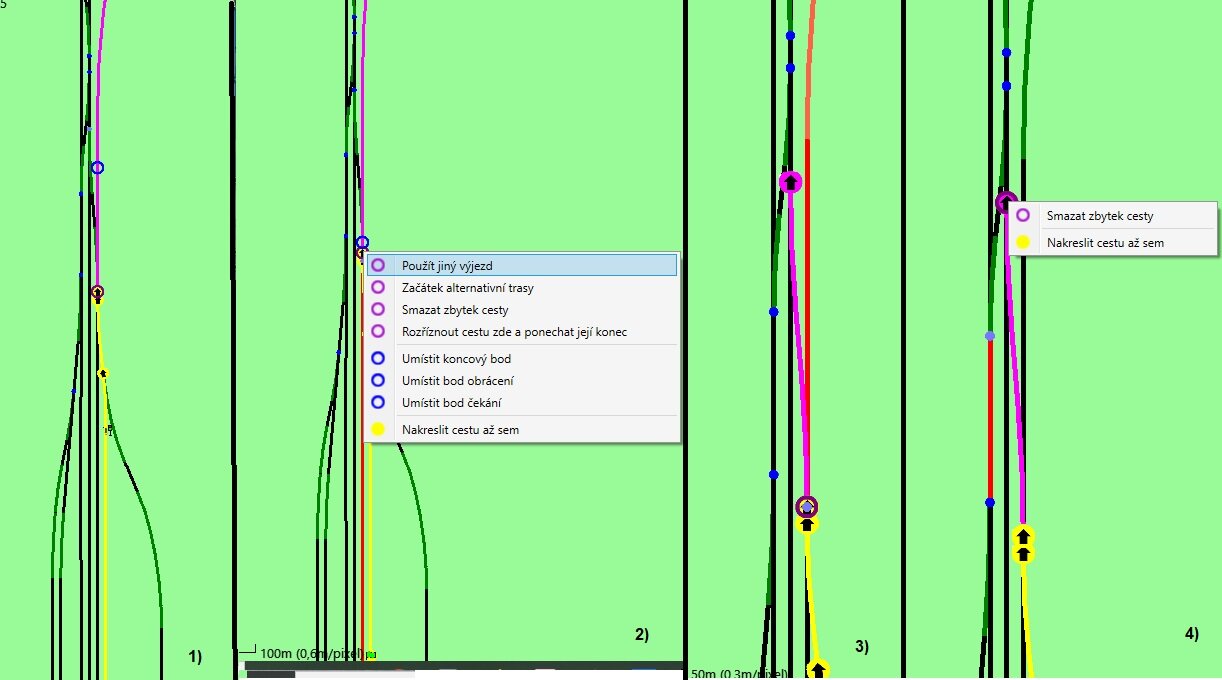Select "Umístit bod obrácení" menu item
Viewport: 1222px width, 680px height.
coord(458,381)
